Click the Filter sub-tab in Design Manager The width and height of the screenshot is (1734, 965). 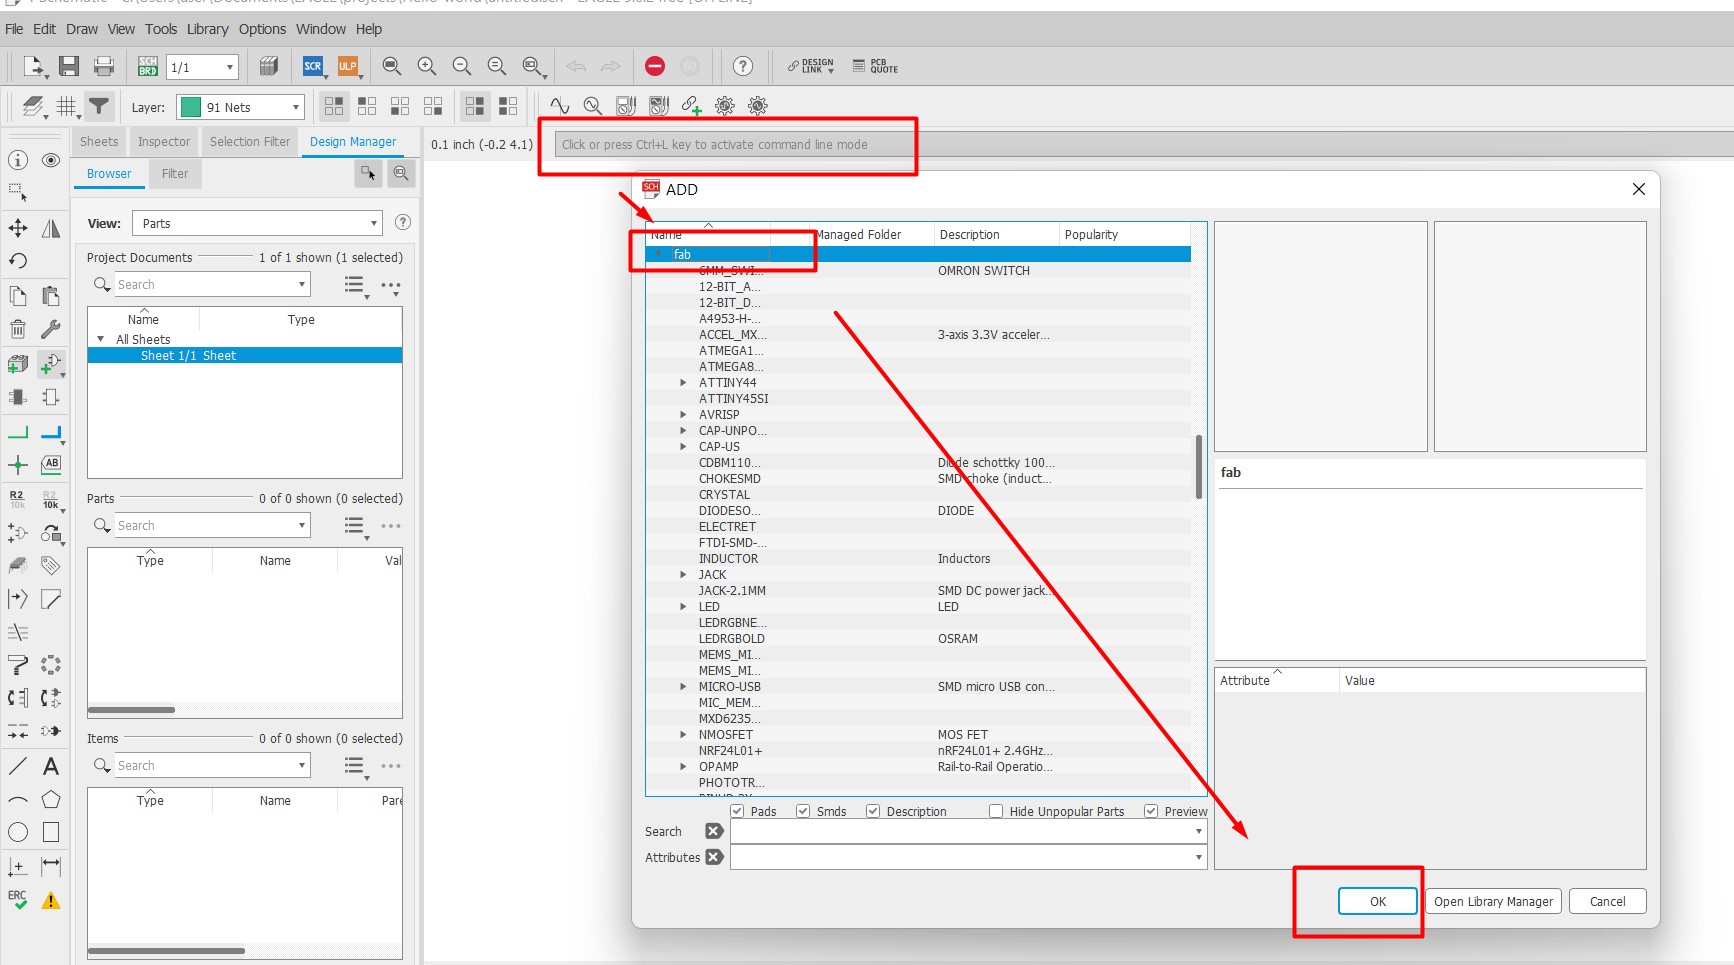coord(175,174)
